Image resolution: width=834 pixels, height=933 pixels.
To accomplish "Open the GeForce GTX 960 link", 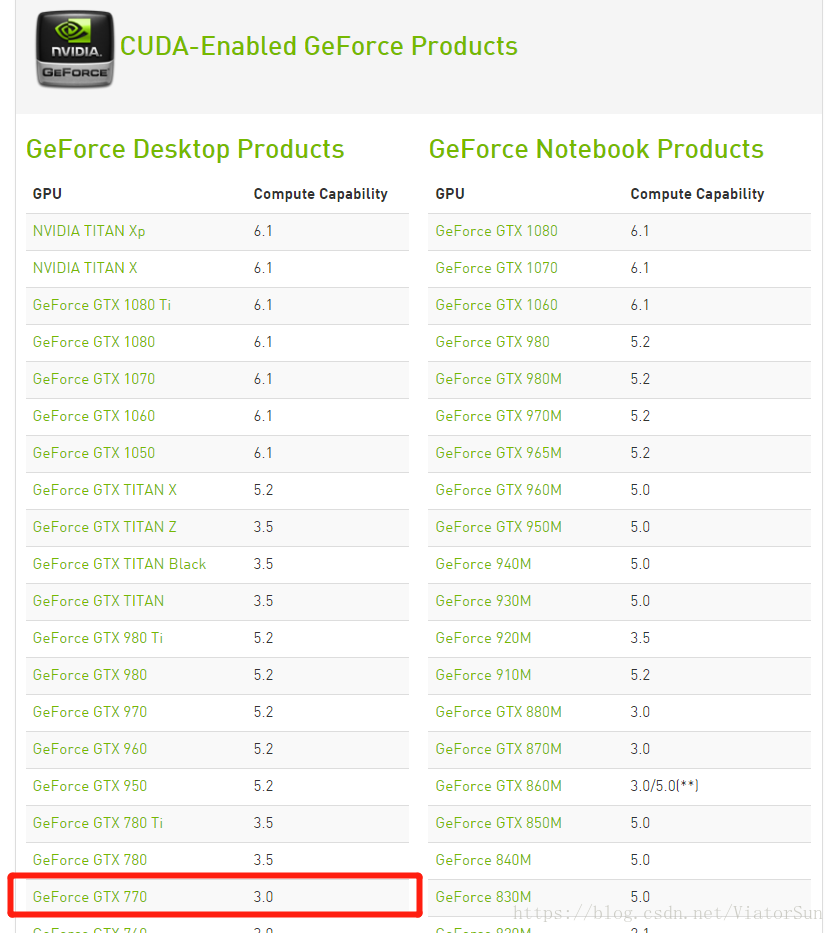I will 90,749.
